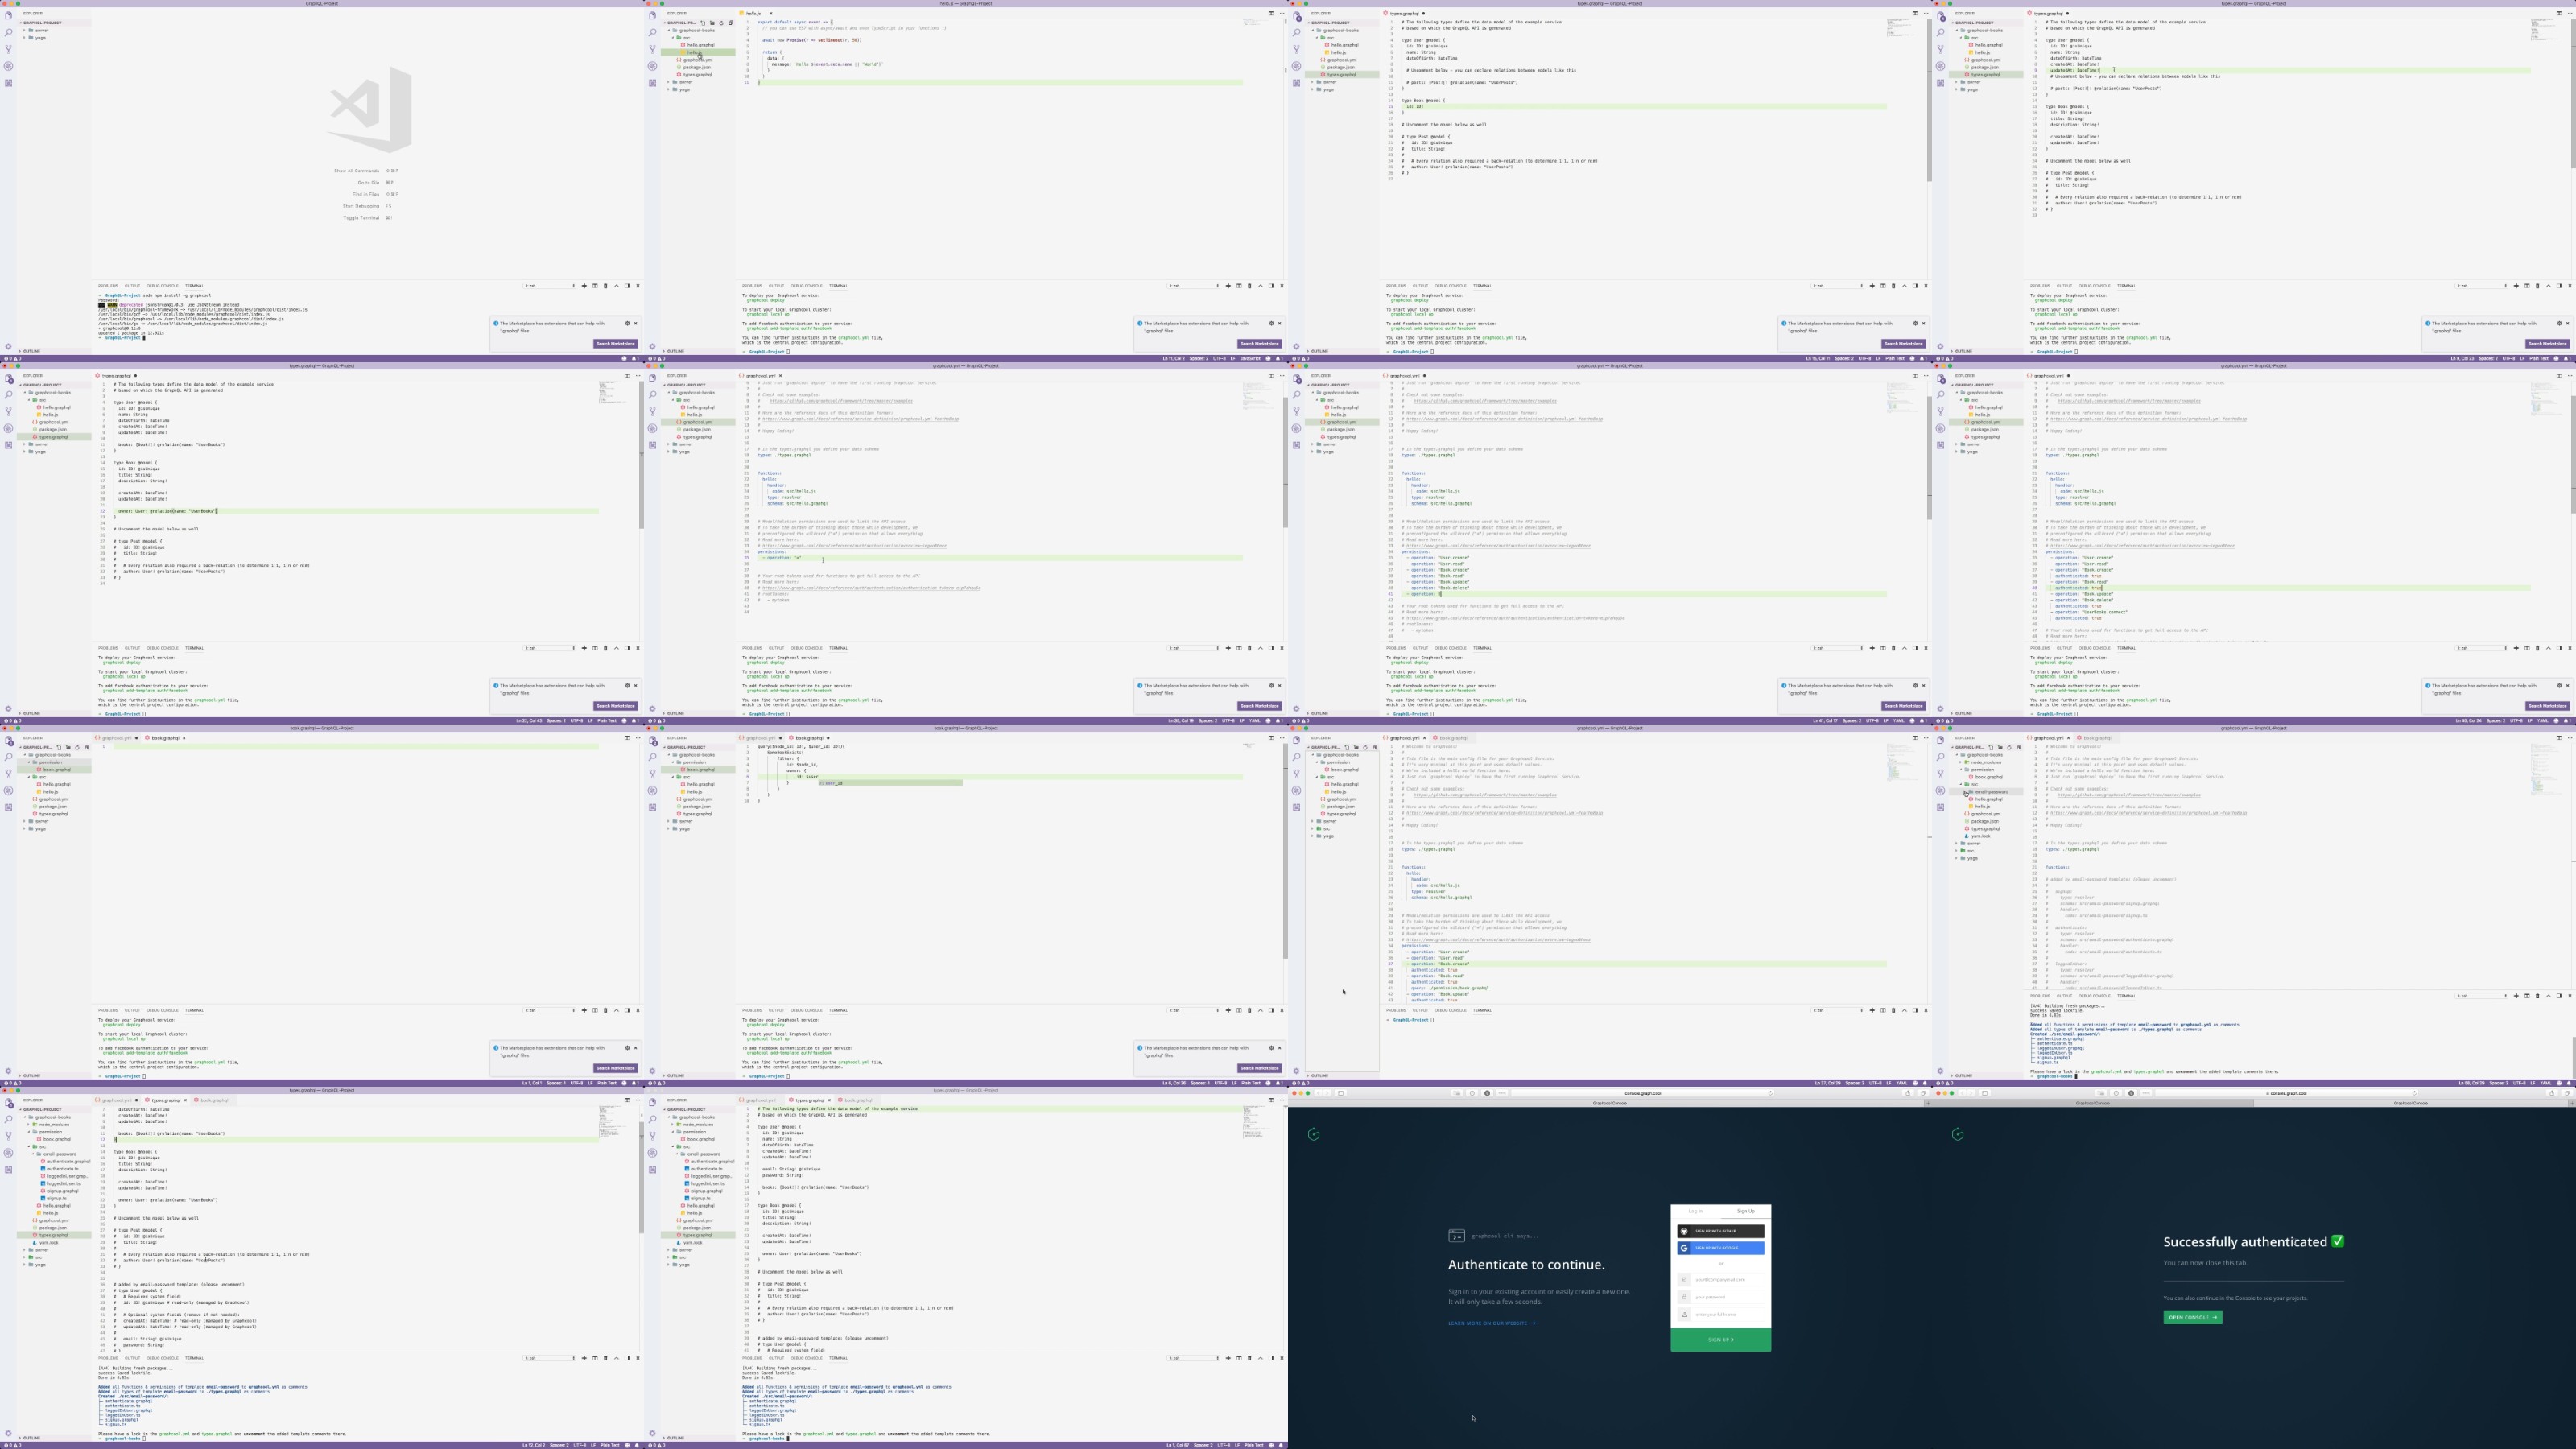Select the hello.js editor tab
This screenshot has height=1449, width=2576.
[753, 13]
